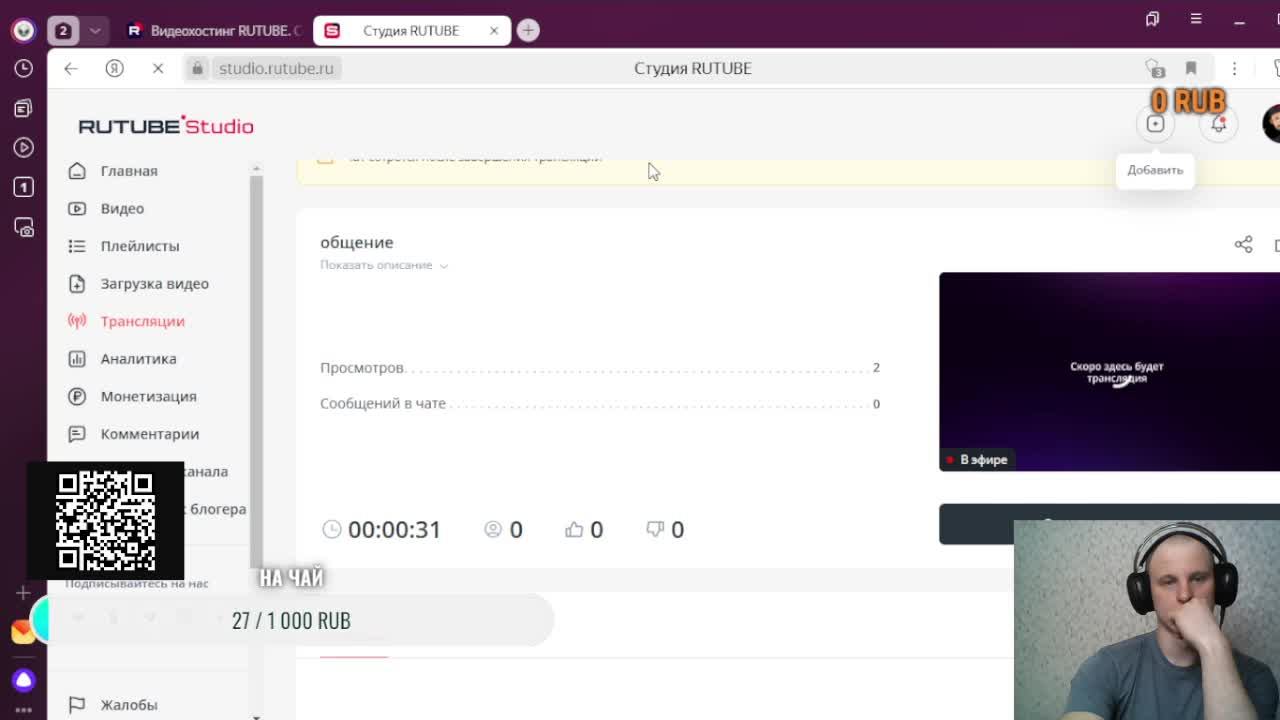Screen dimensions: 1280x720
Task: Open the browser hamburger main menu
Action: pyautogui.click(x=1196, y=19)
